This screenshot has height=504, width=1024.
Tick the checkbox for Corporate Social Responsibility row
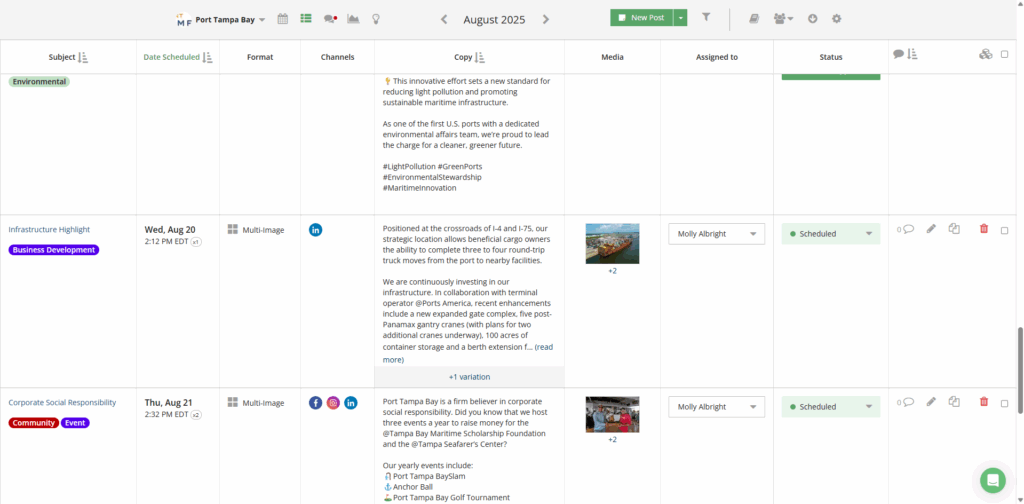(1004, 402)
